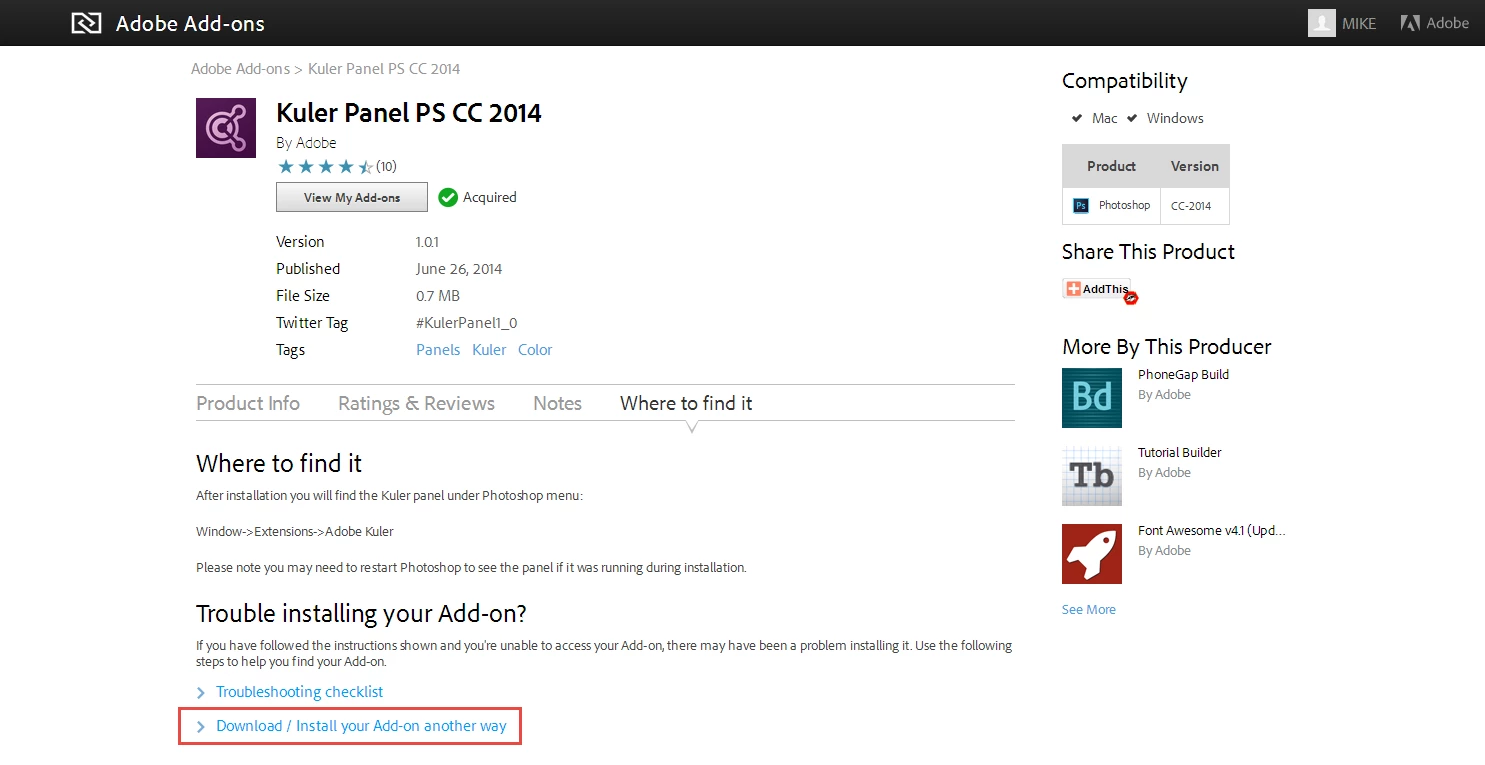
Task: Open the Kuler tag link
Action: tap(489, 350)
